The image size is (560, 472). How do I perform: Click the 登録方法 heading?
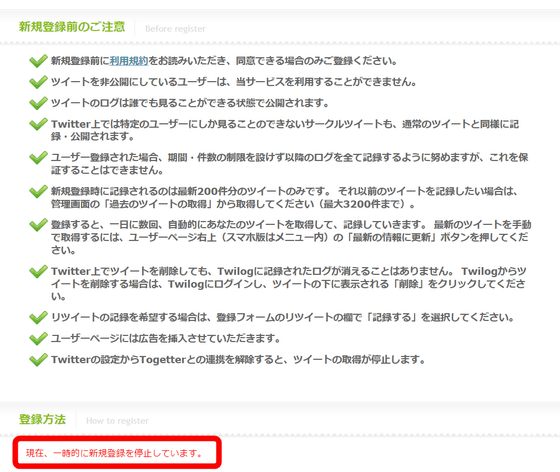pyautogui.click(x=42, y=419)
